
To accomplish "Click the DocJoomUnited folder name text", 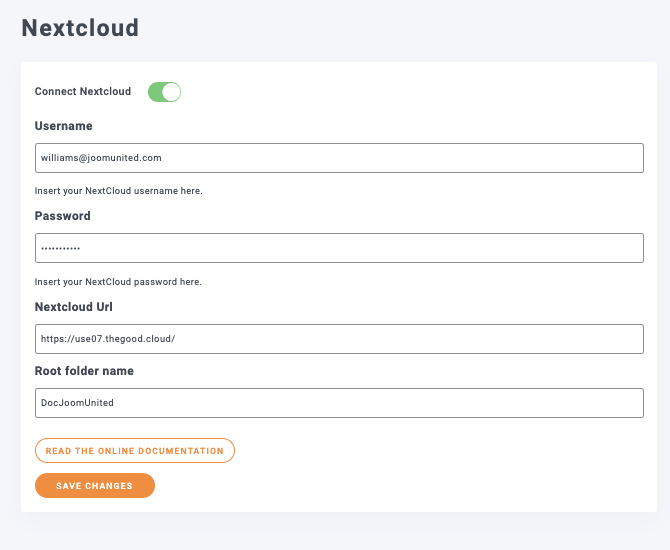I will (78, 403).
